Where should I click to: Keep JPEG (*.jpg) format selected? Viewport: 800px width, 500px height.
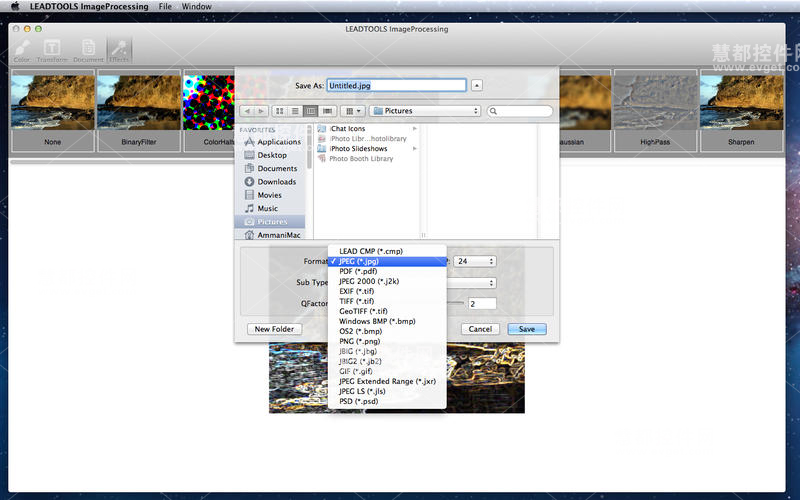pos(387,261)
